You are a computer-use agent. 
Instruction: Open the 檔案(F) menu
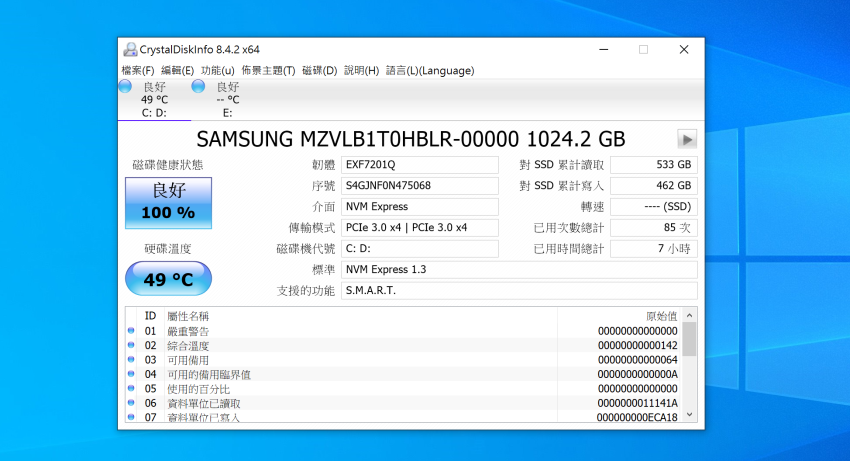click(x=138, y=71)
